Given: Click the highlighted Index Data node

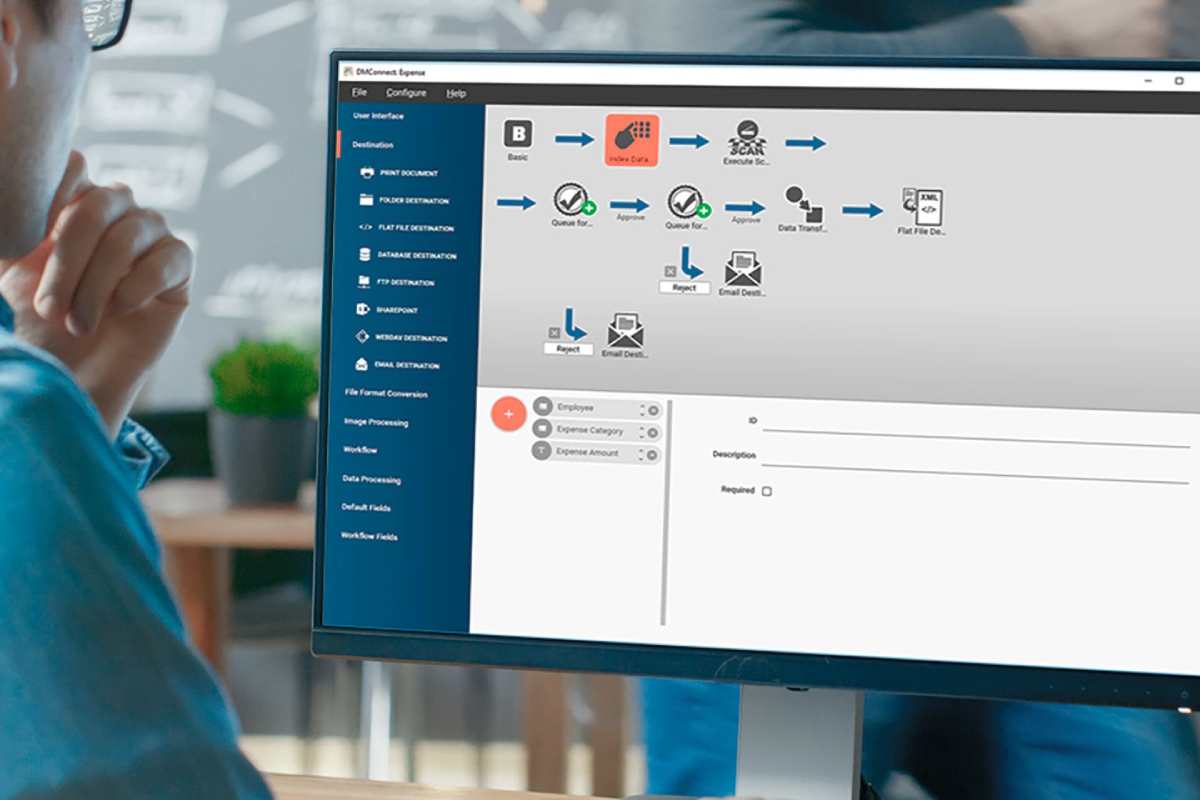Looking at the screenshot, I should (631, 140).
